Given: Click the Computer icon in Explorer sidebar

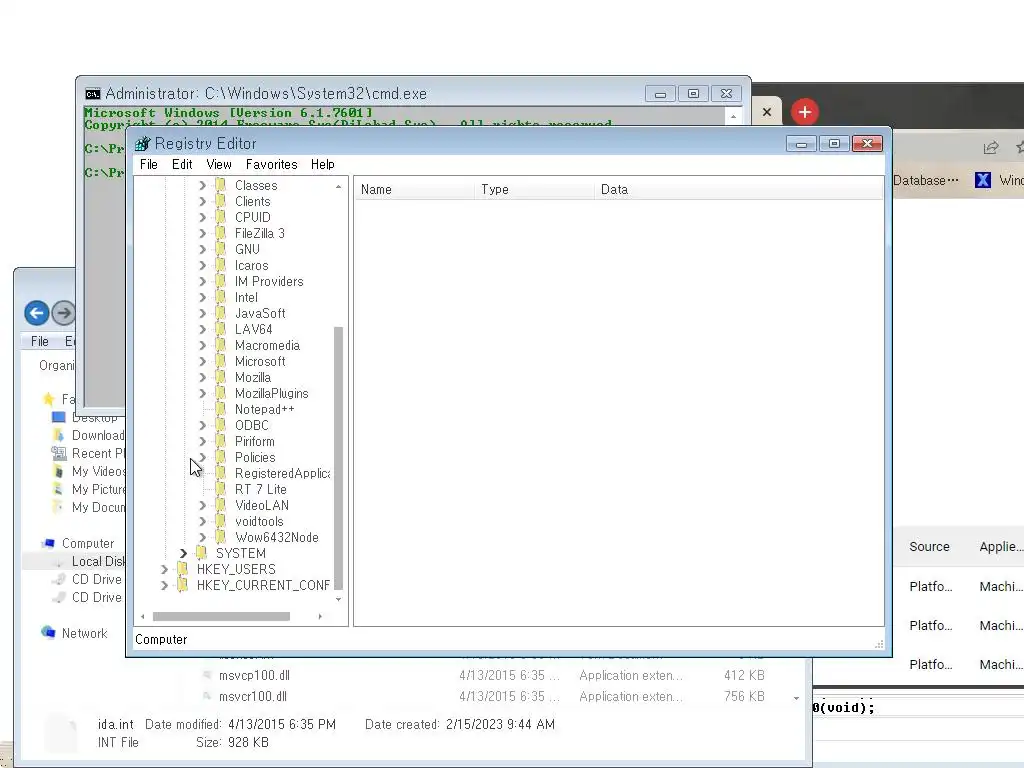Looking at the screenshot, I should (48, 543).
